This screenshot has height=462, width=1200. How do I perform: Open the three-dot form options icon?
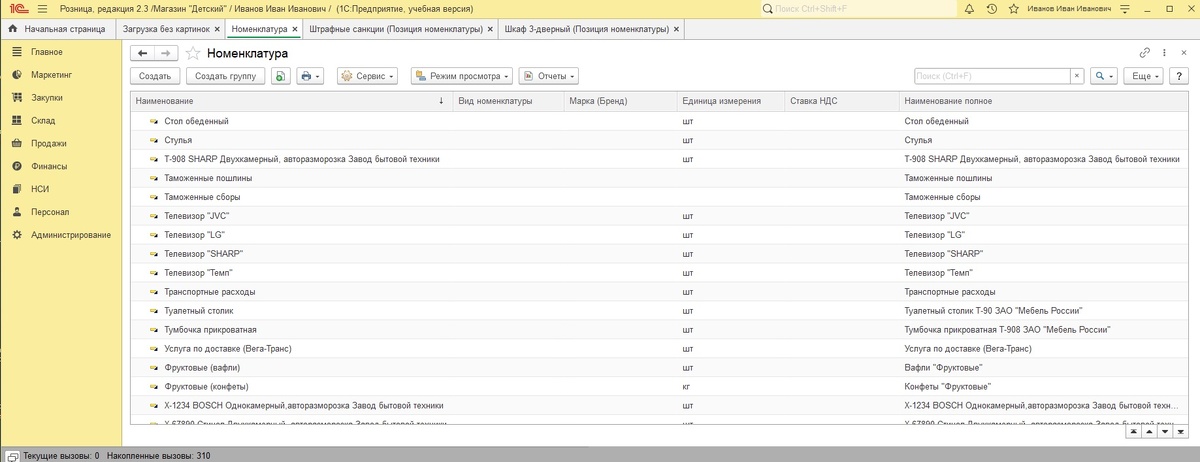coord(1165,53)
